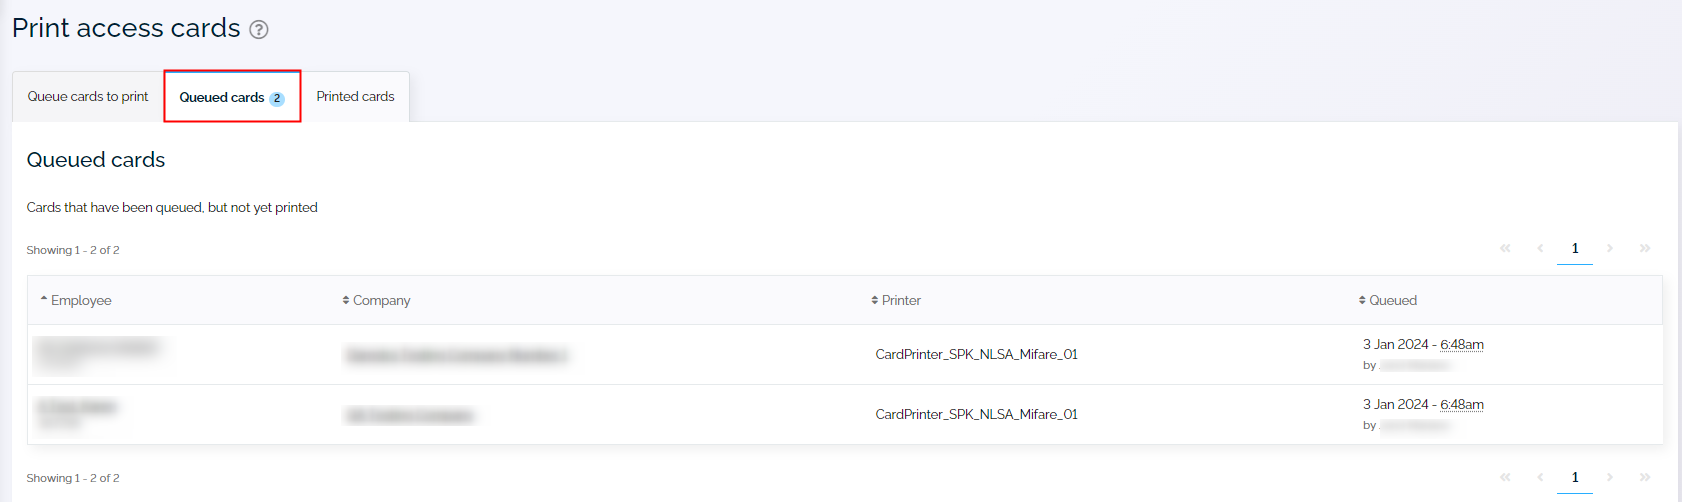Sort table by Printer column
The height and width of the screenshot is (502, 1682).
point(896,300)
